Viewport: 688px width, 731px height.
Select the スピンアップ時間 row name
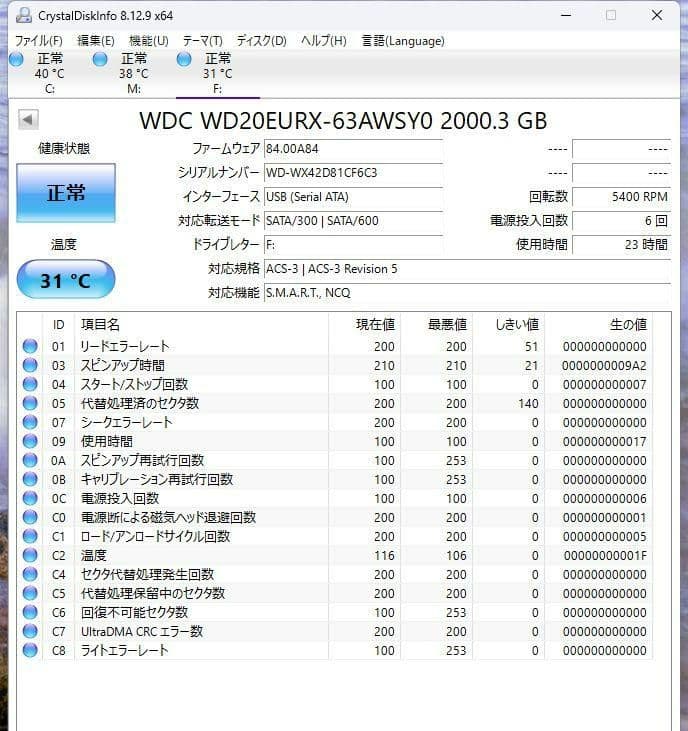coord(123,366)
